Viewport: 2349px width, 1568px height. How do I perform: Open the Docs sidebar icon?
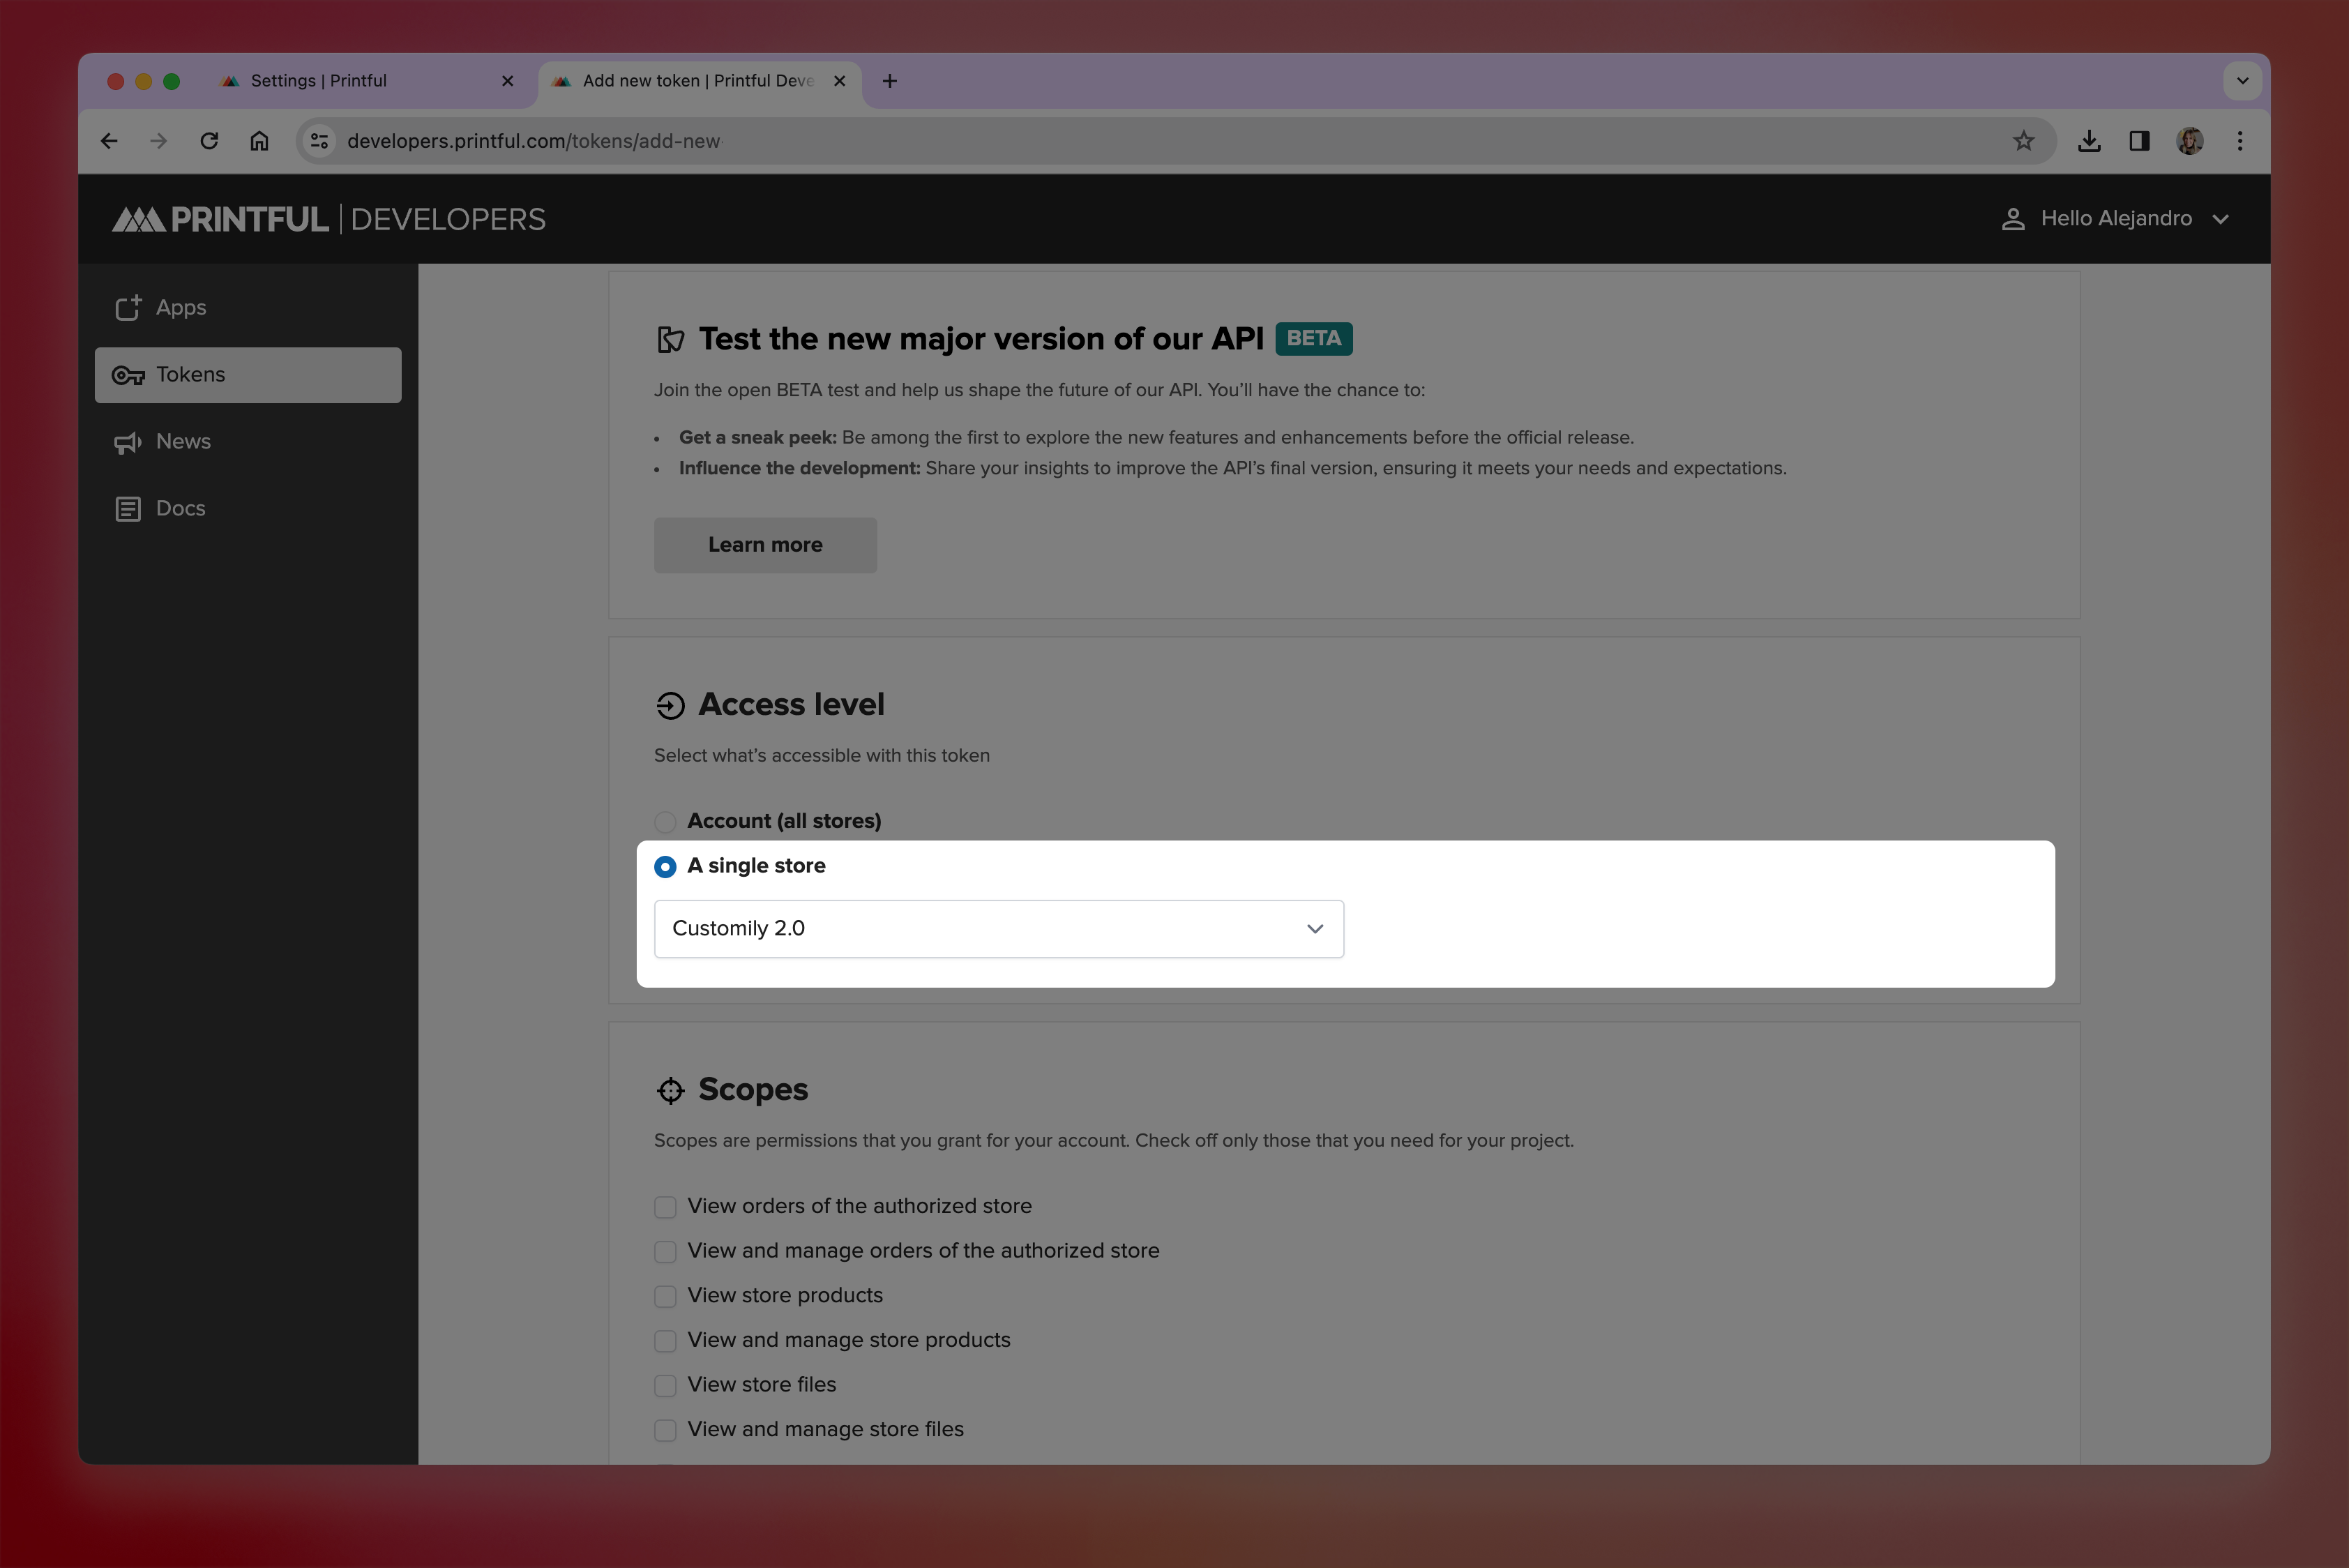click(128, 509)
